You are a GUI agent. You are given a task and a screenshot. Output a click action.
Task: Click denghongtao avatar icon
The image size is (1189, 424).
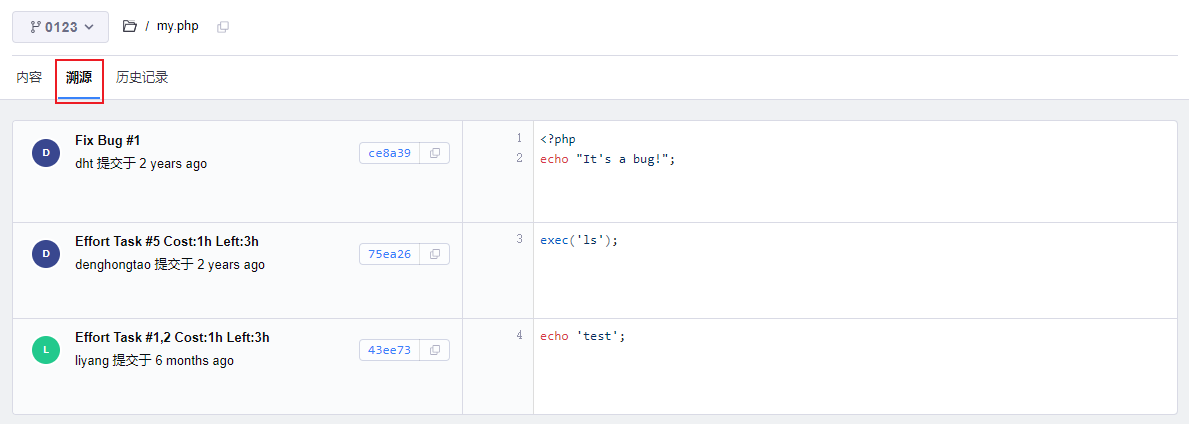46,254
